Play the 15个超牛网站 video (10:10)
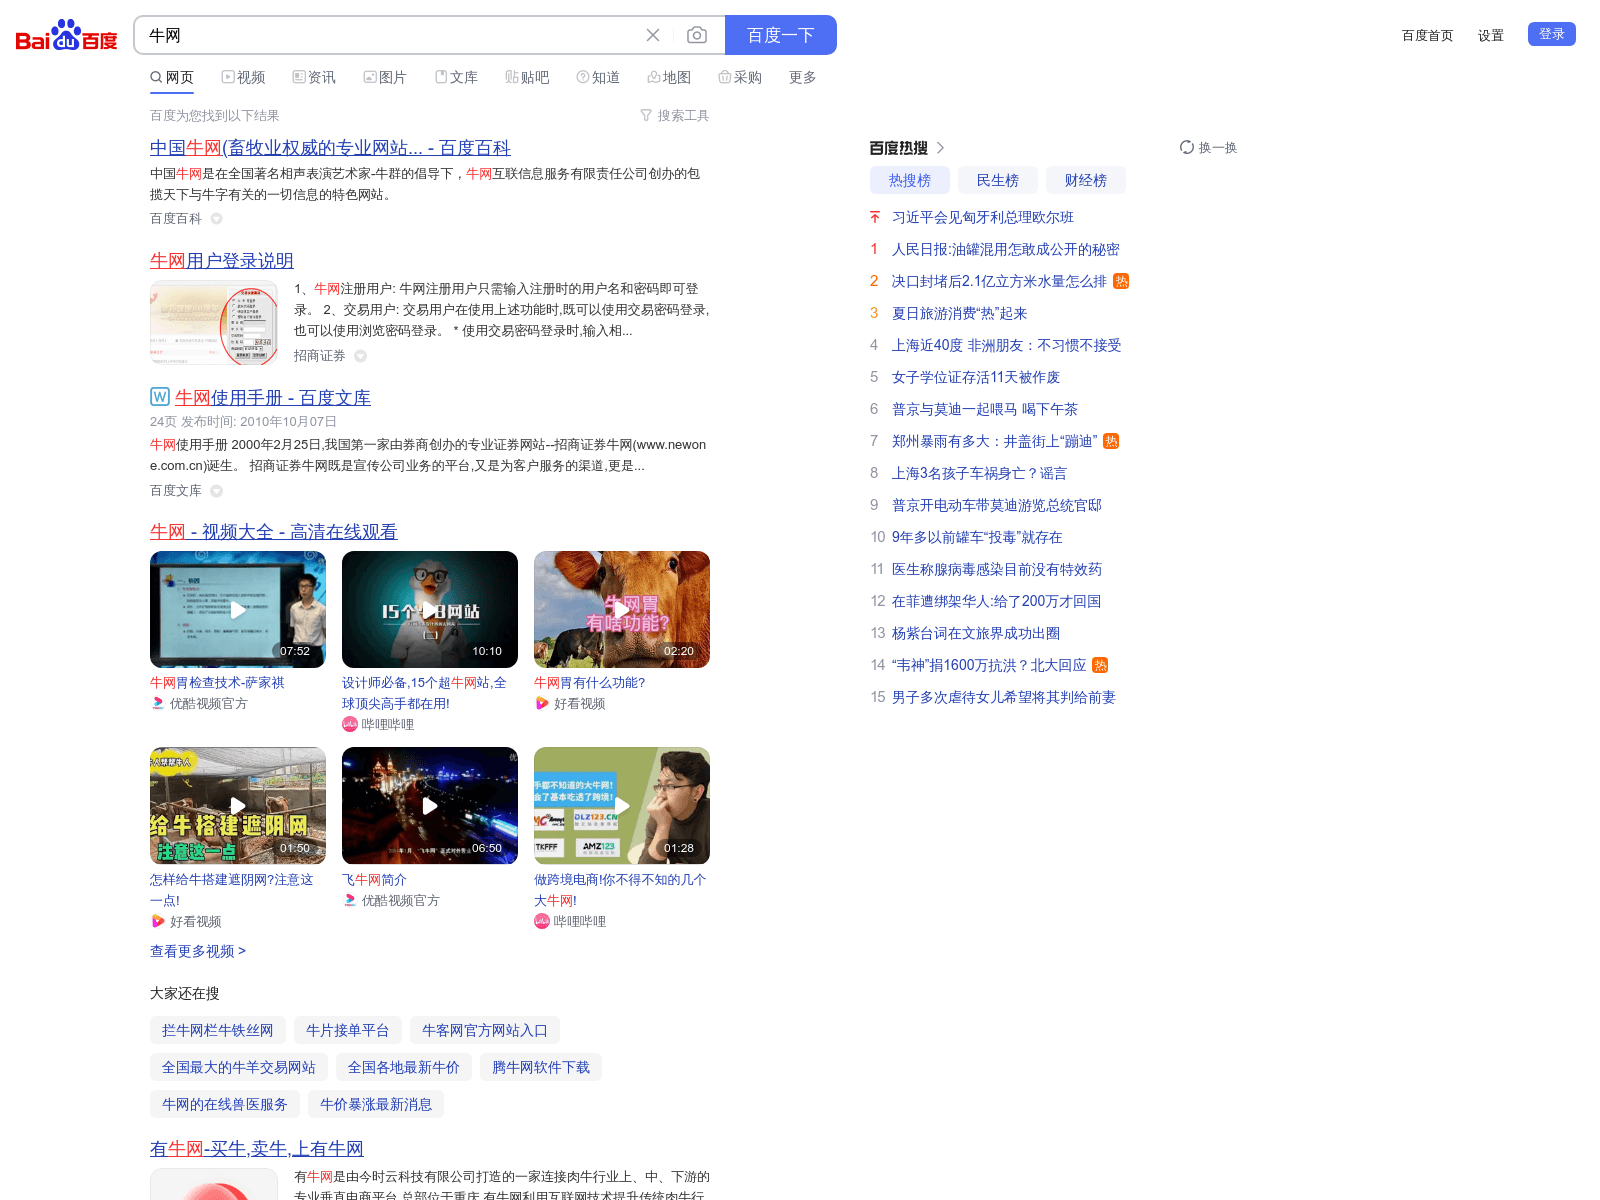The width and height of the screenshot is (1600, 1200). point(430,609)
